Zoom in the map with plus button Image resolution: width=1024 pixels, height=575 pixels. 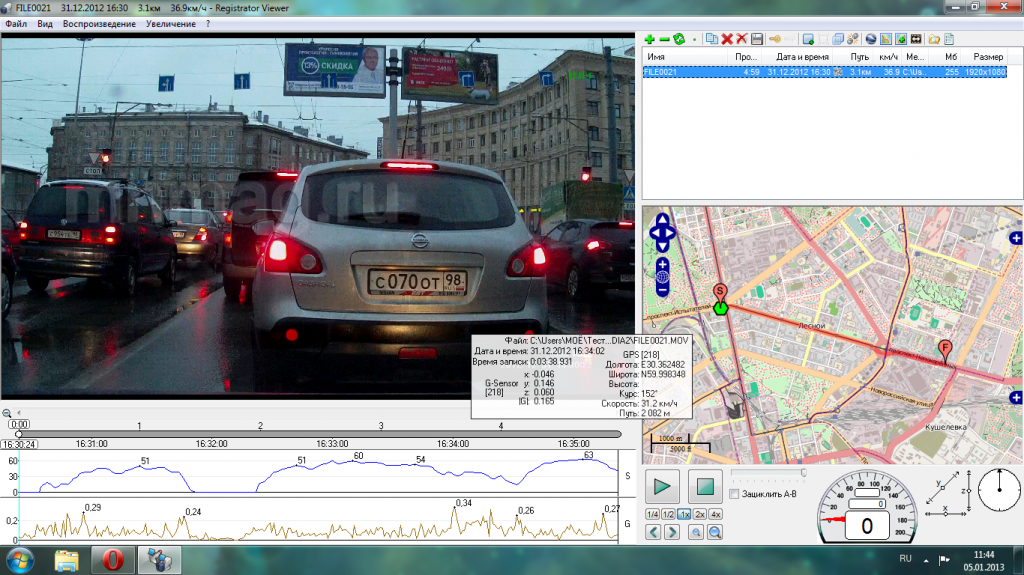662,264
